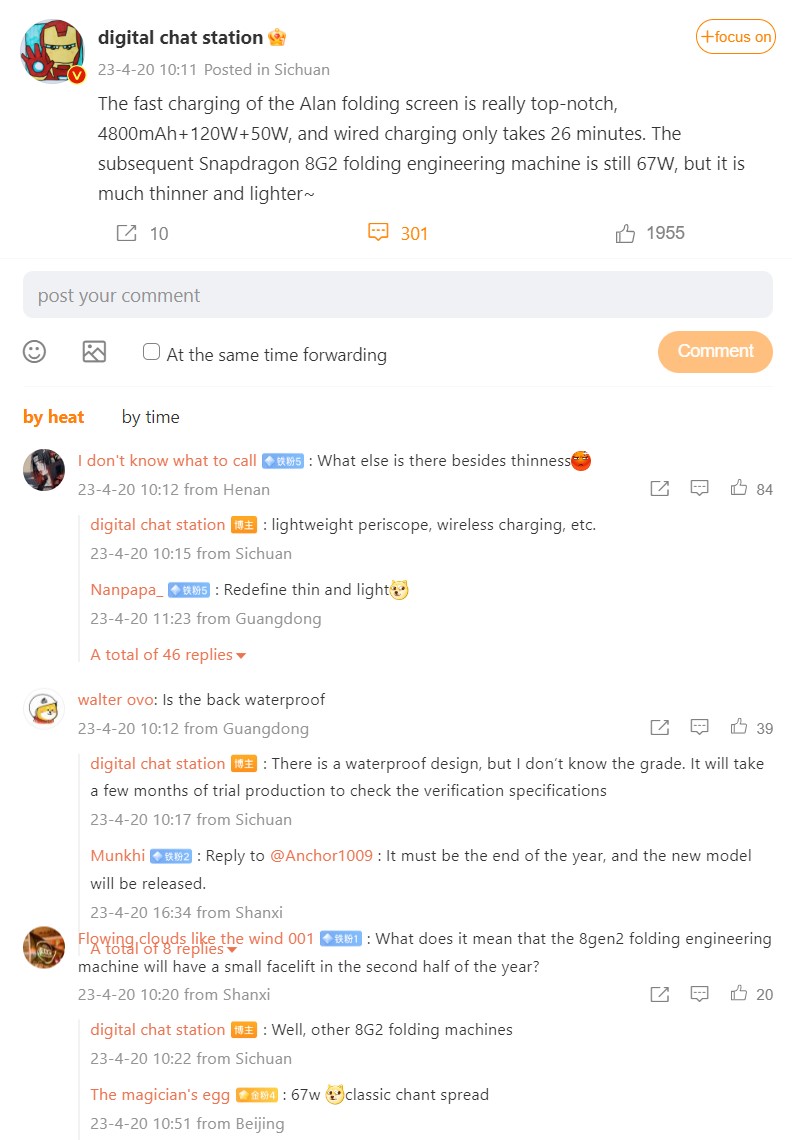Like the main post with thumbs-up icon
Viewport: 792px width, 1140px height.
pos(625,233)
